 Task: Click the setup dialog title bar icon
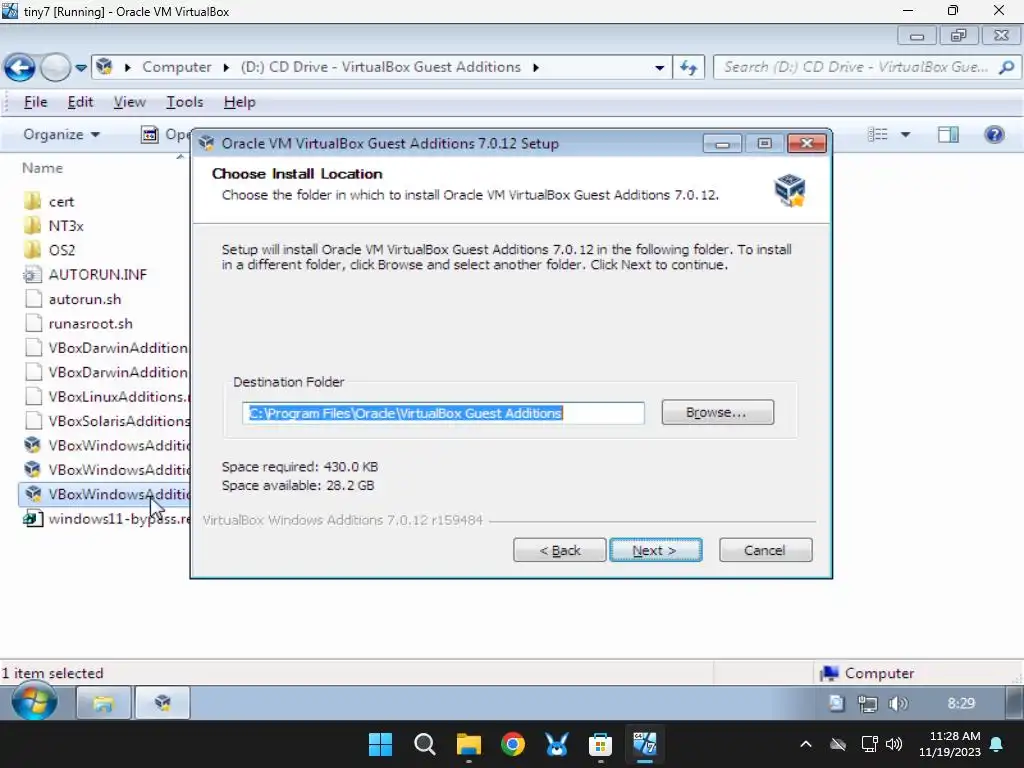pyautogui.click(x=207, y=143)
